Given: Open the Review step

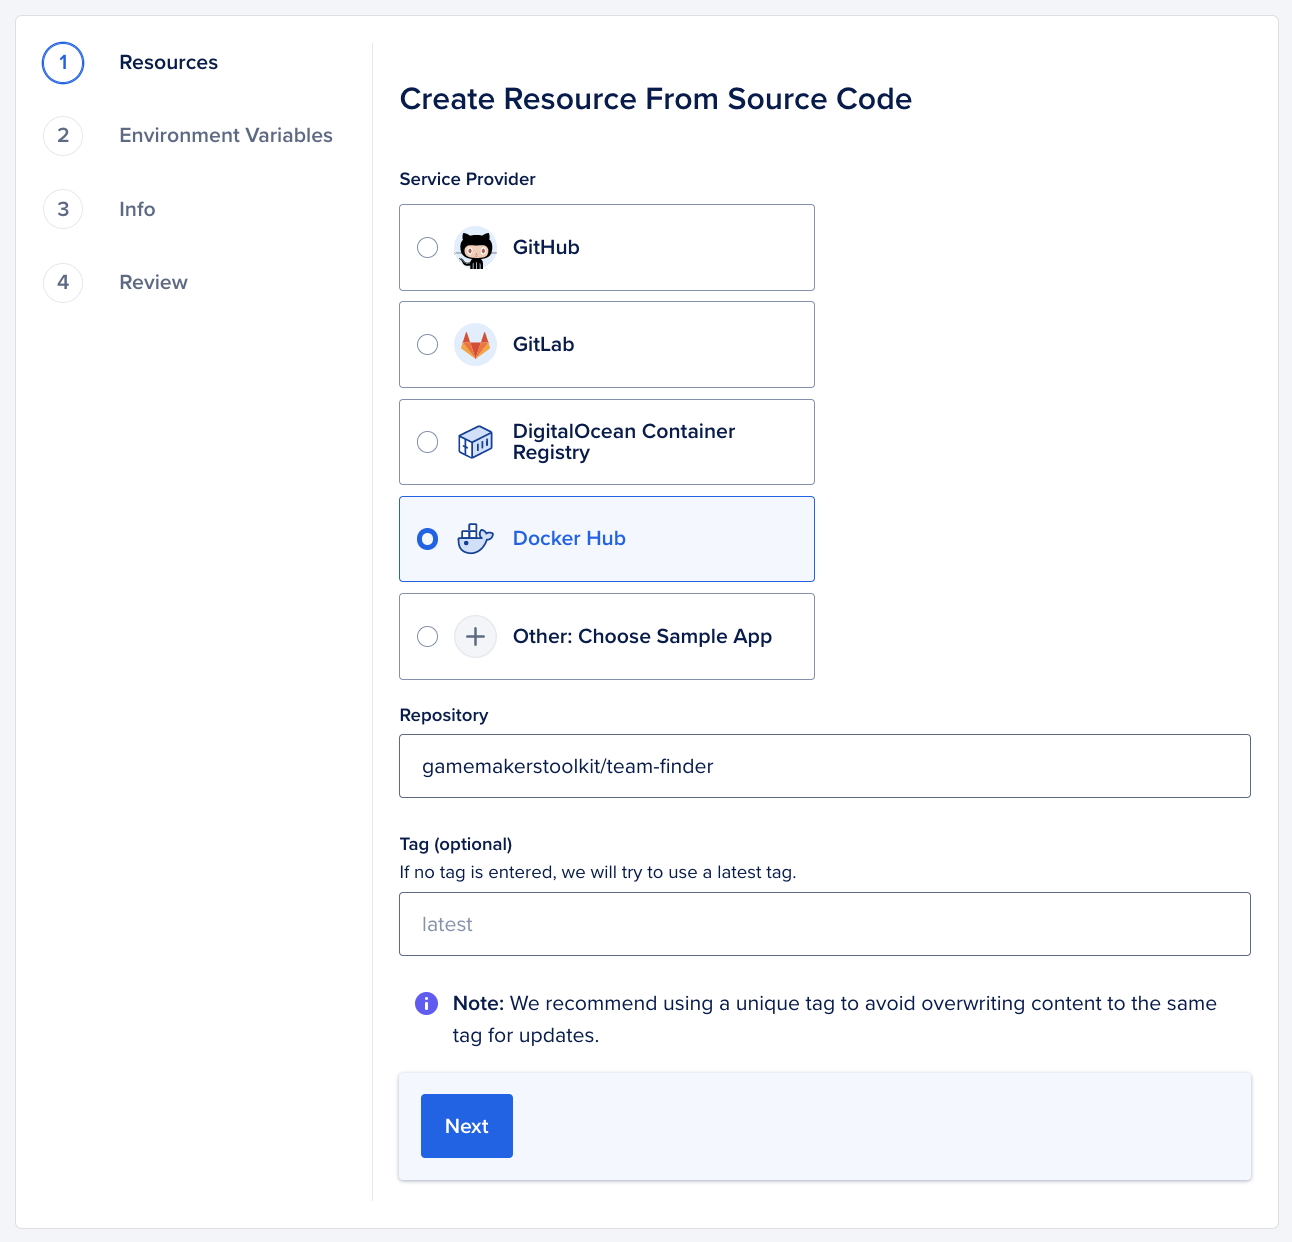Looking at the screenshot, I should 153,282.
